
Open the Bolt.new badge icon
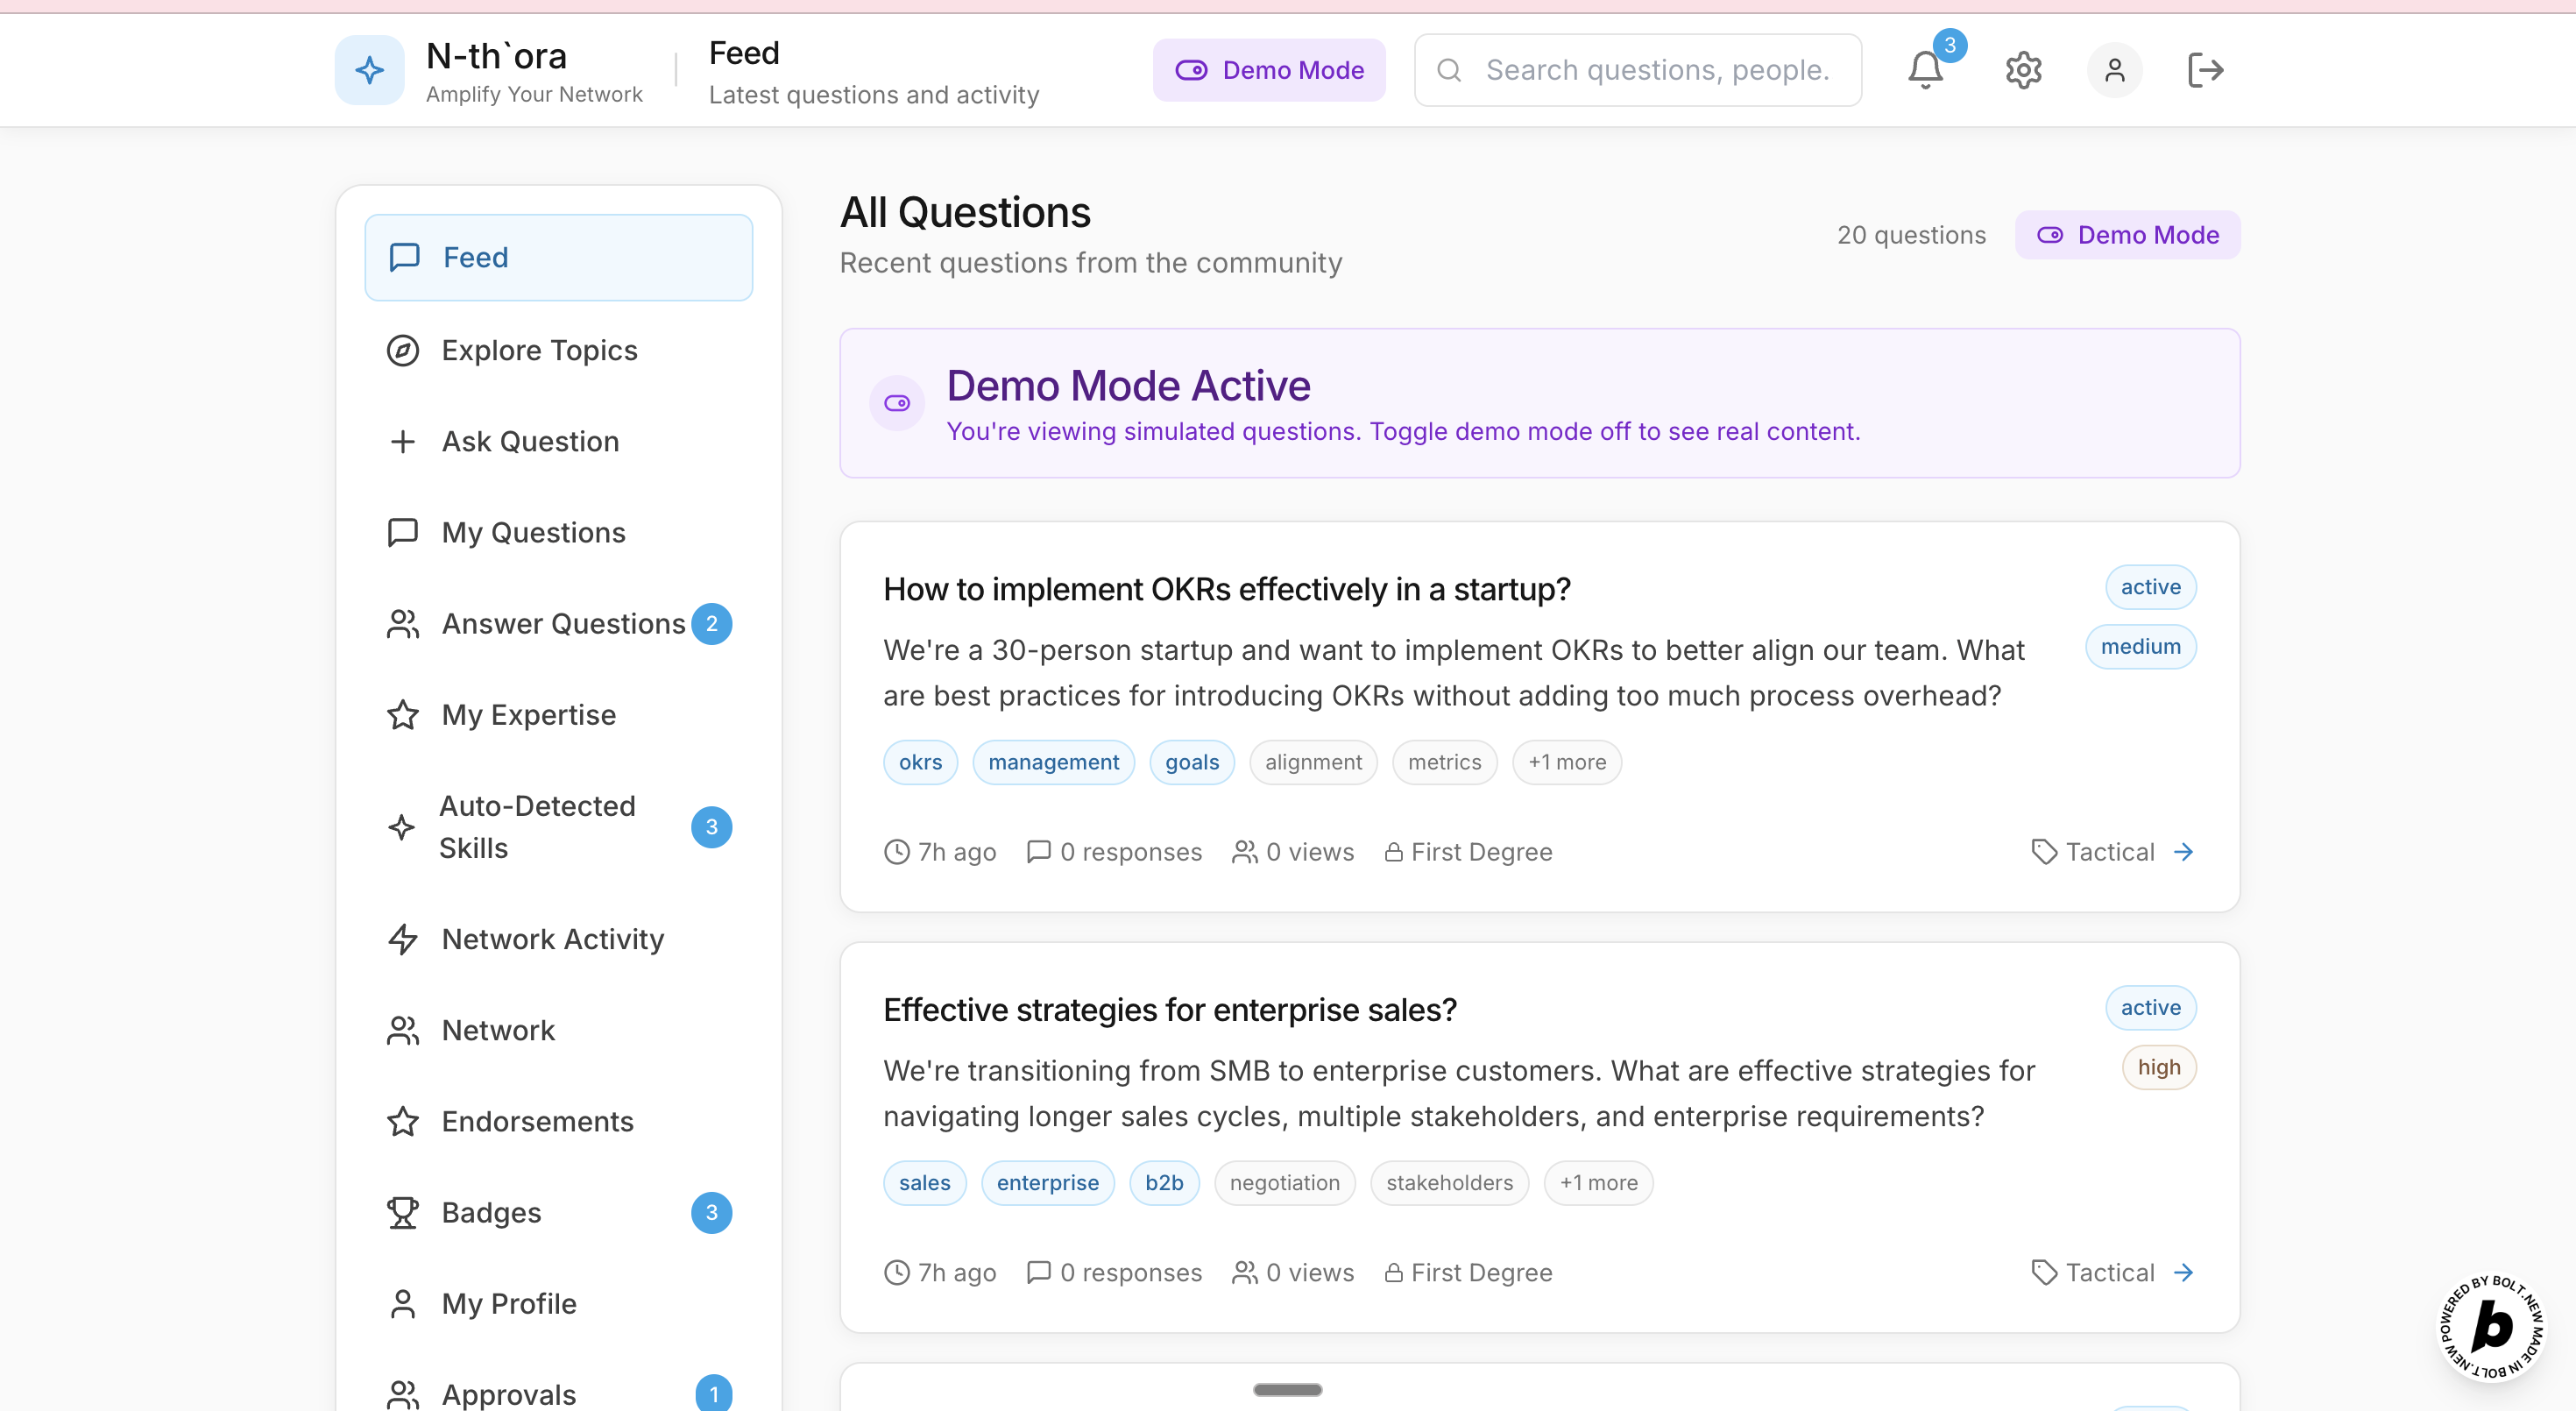coord(2492,1326)
